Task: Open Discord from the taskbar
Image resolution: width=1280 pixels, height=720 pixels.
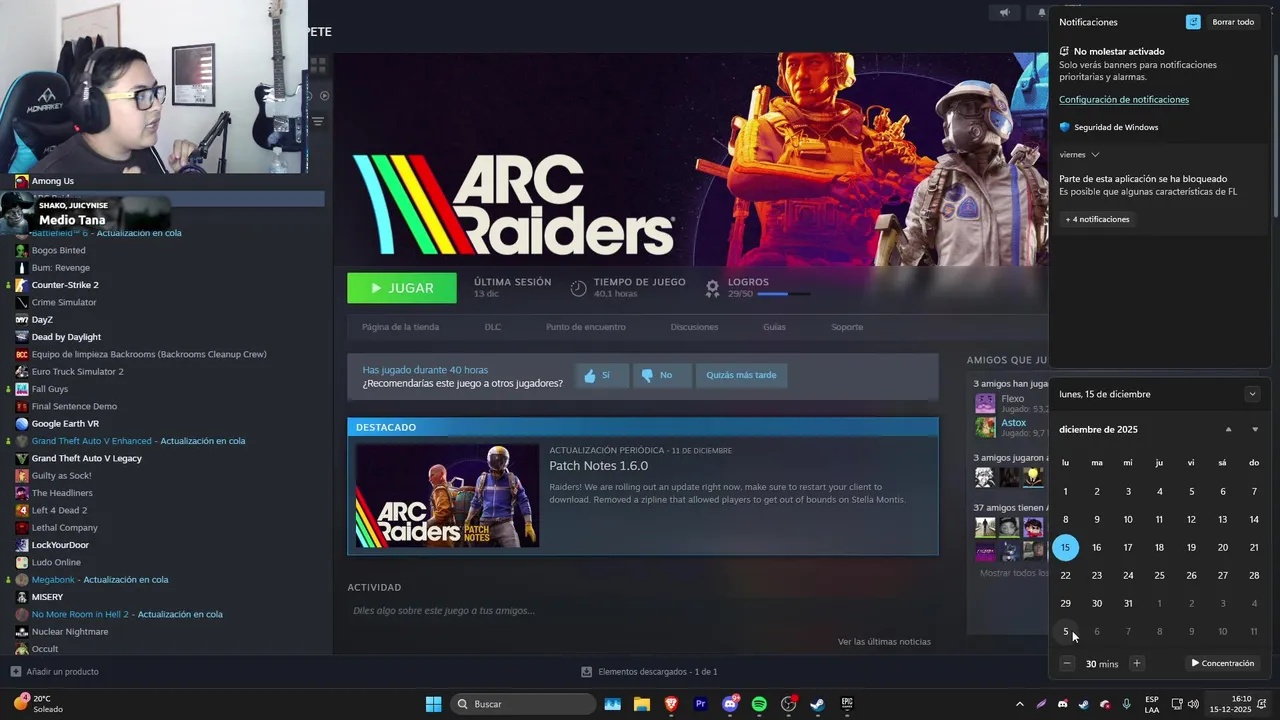Action: pos(730,704)
